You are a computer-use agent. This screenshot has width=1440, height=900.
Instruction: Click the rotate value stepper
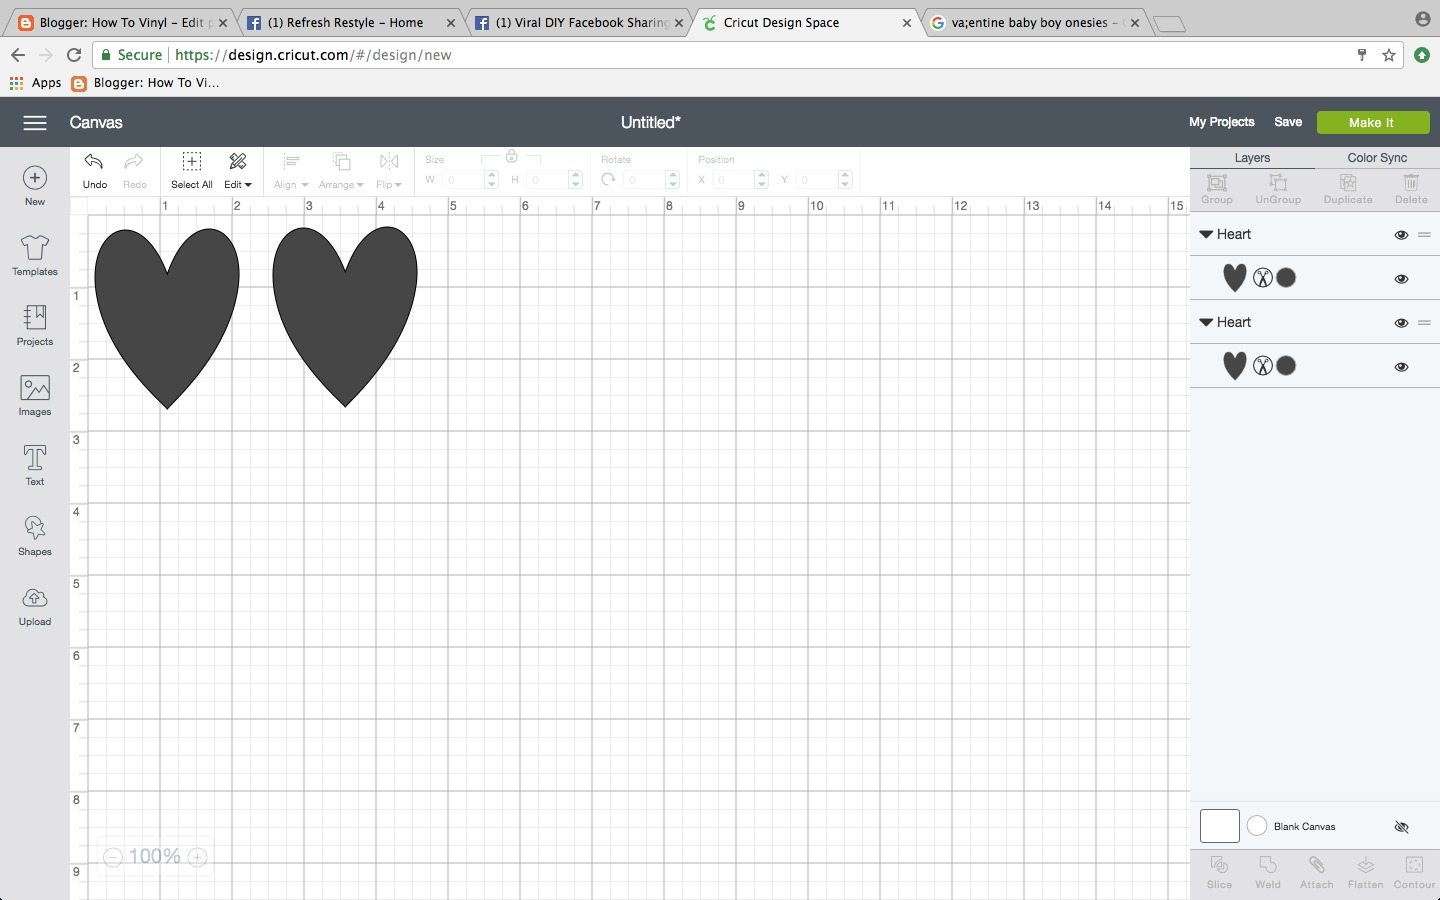673,180
